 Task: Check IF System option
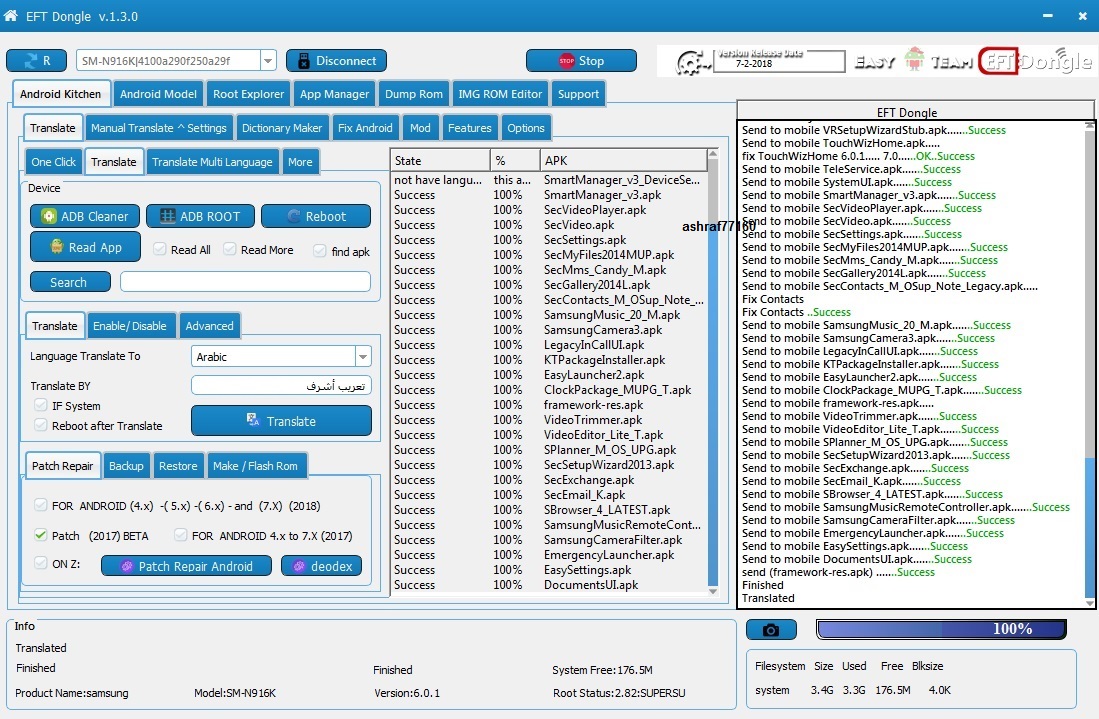(41, 405)
